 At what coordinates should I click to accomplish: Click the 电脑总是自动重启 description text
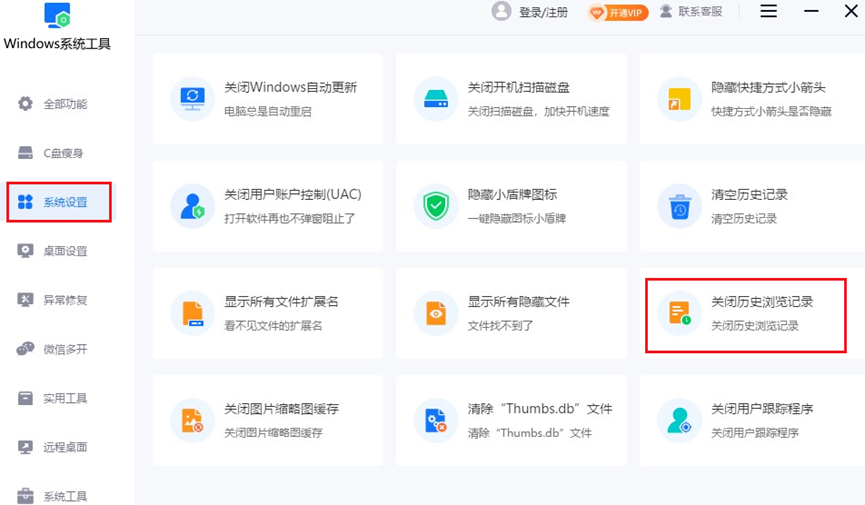click(268, 111)
